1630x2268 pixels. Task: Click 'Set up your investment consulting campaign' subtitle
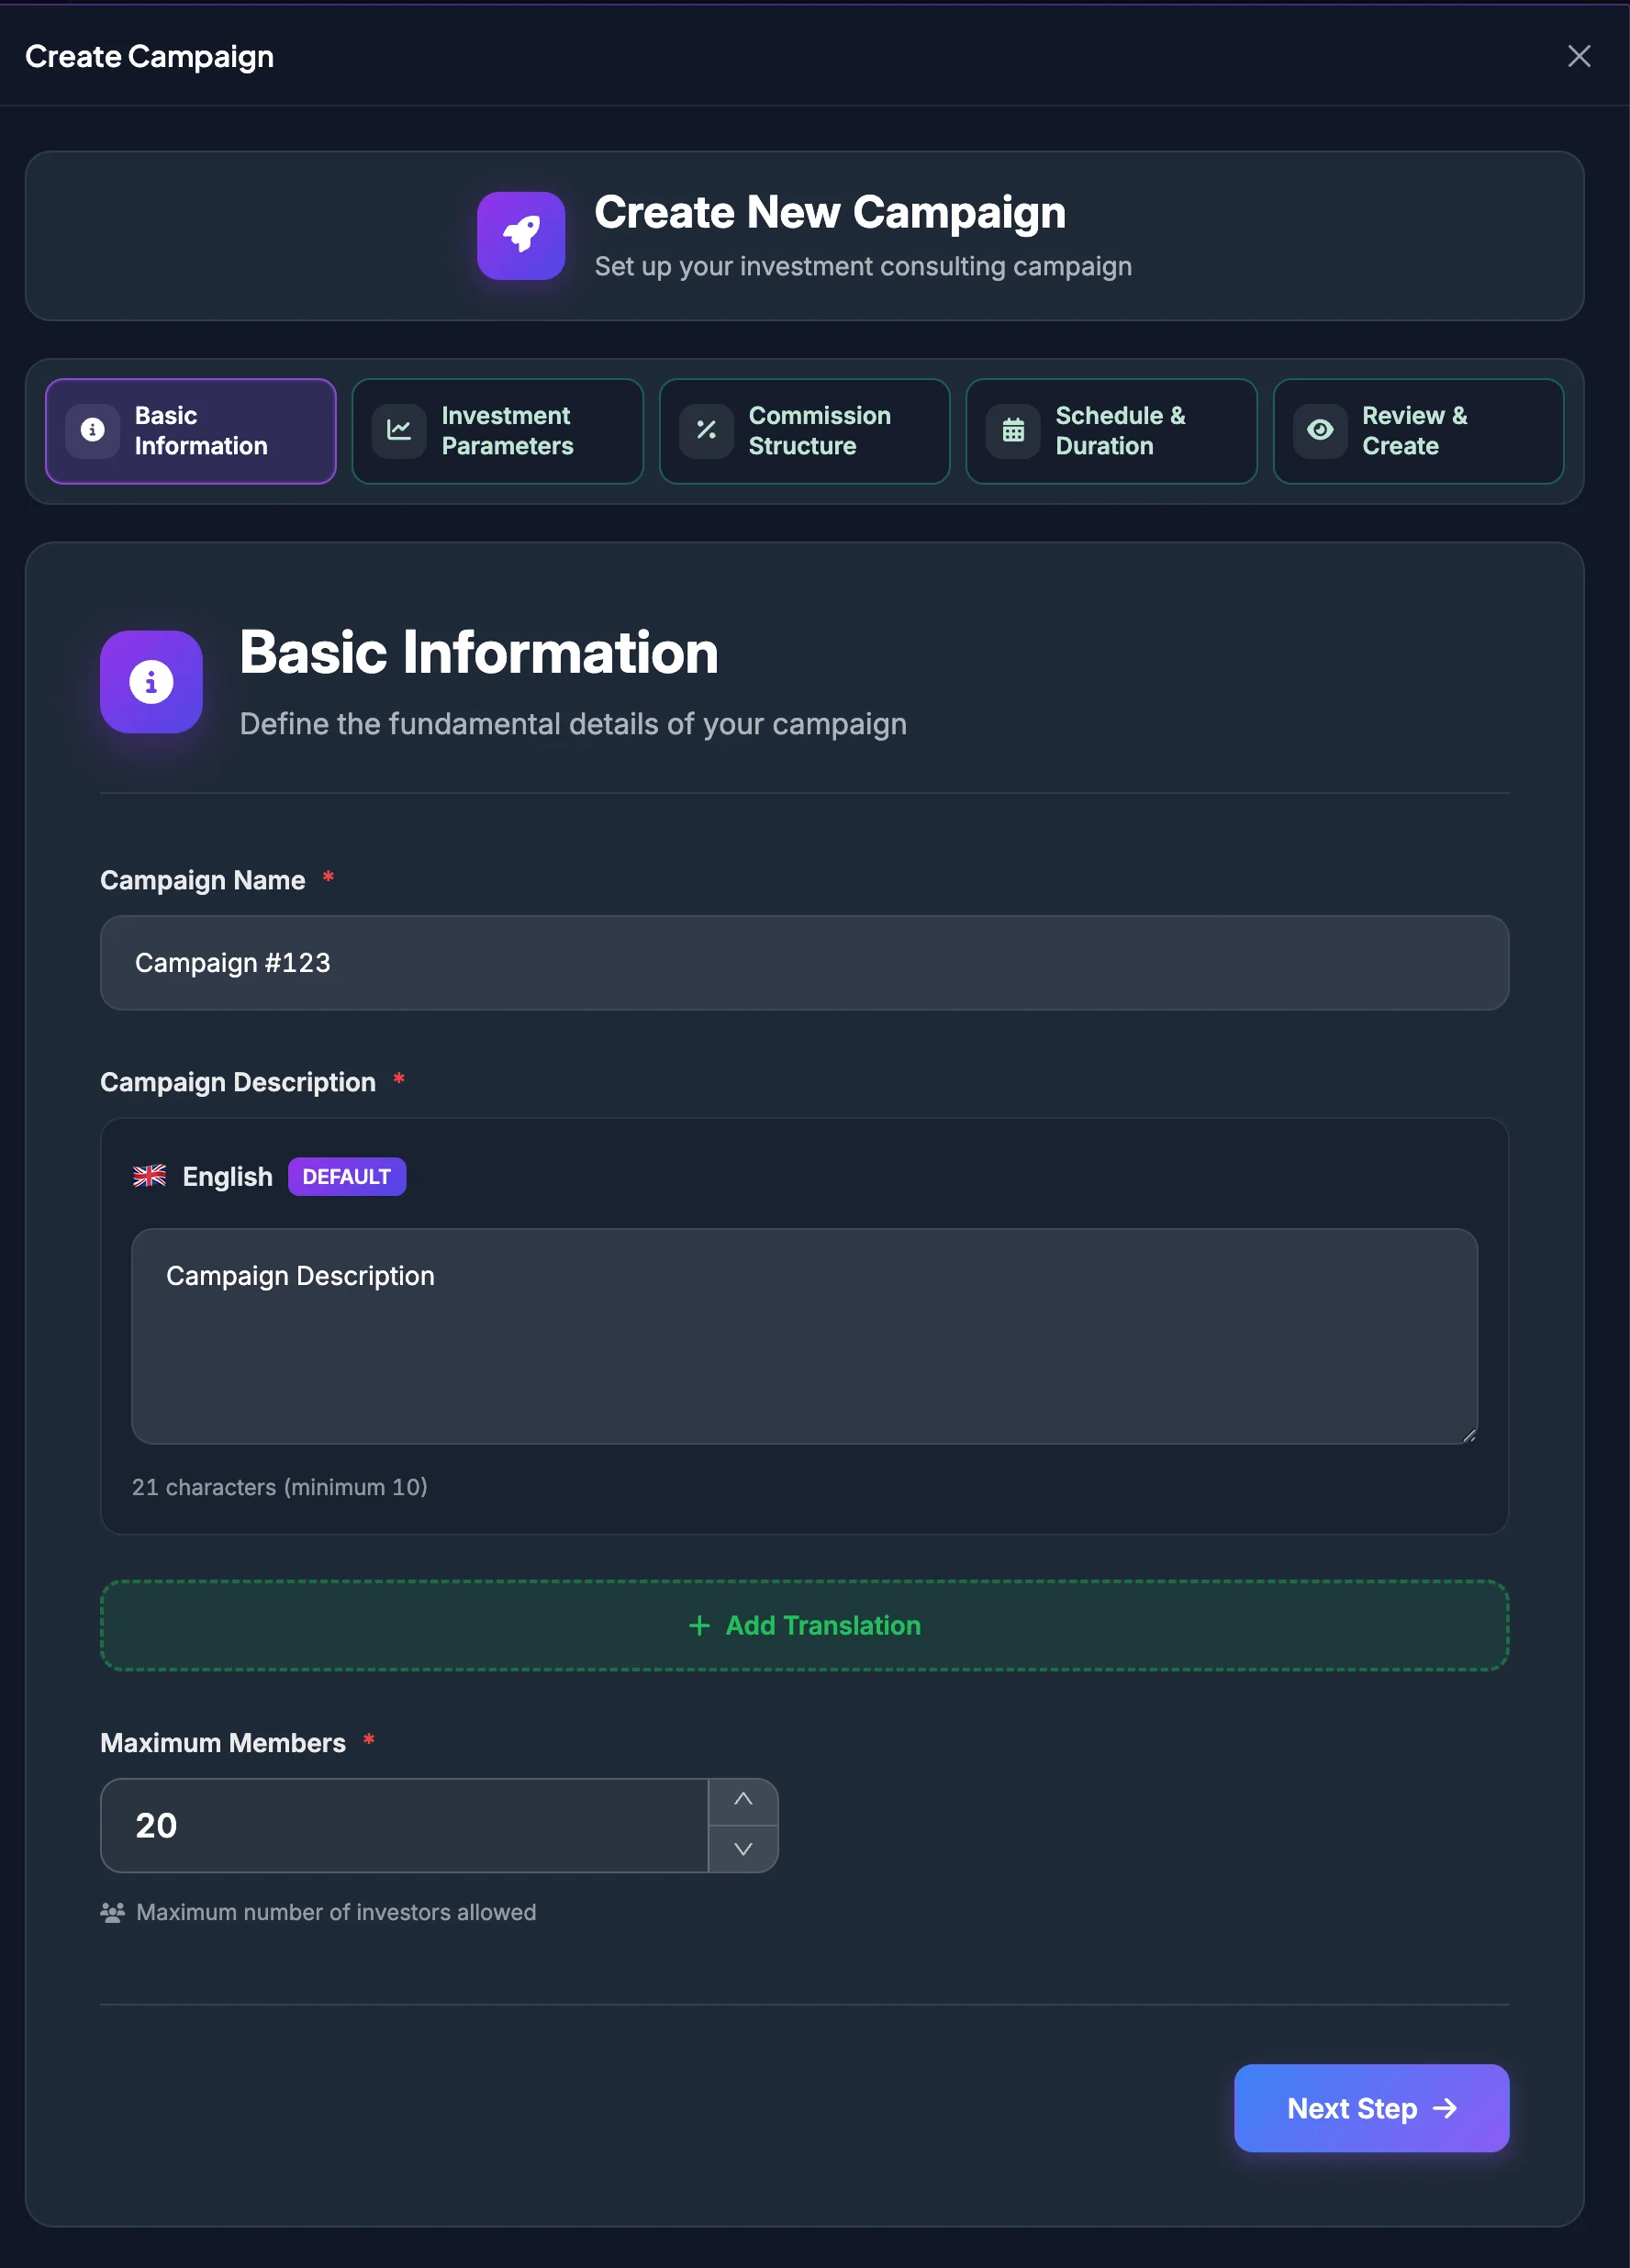(863, 267)
